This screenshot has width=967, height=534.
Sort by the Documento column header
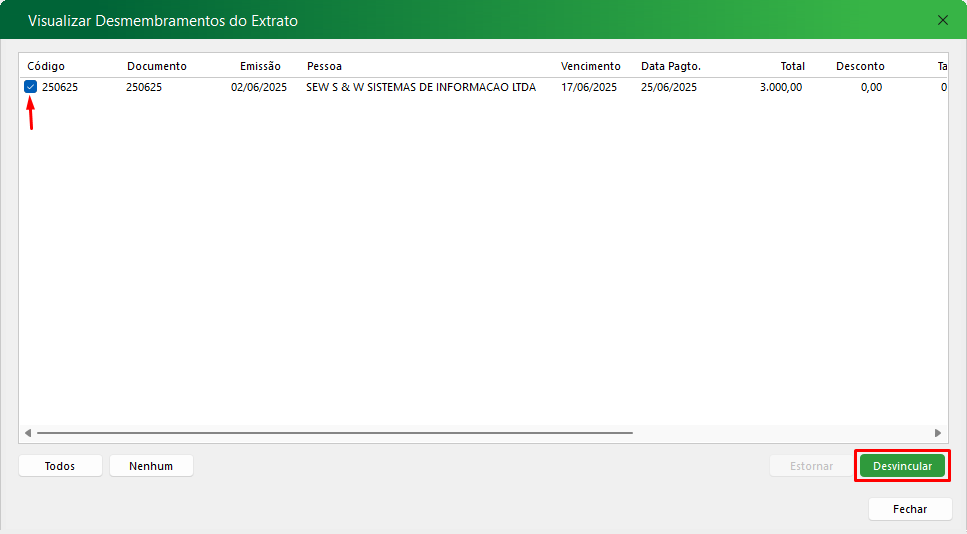pyautogui.click(x=157, y=66)
